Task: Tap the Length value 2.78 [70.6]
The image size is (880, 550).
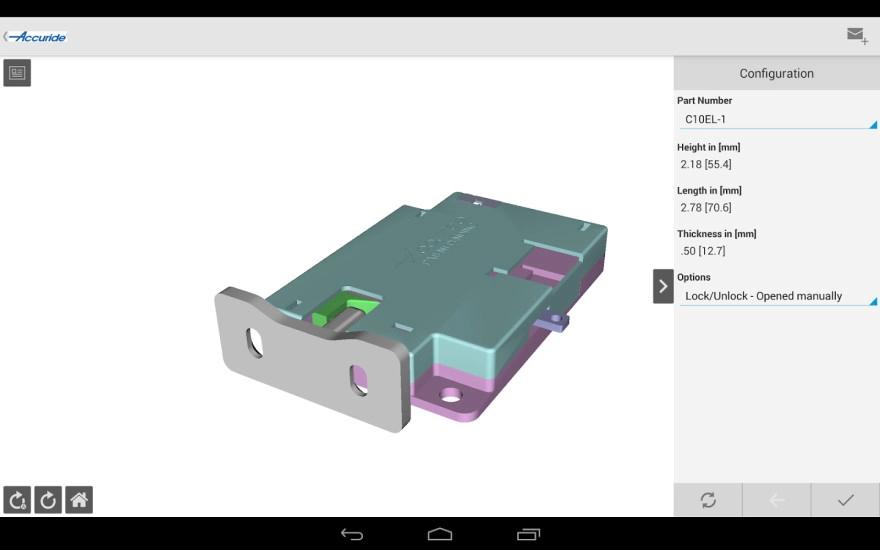Action: tap(706, 208)
